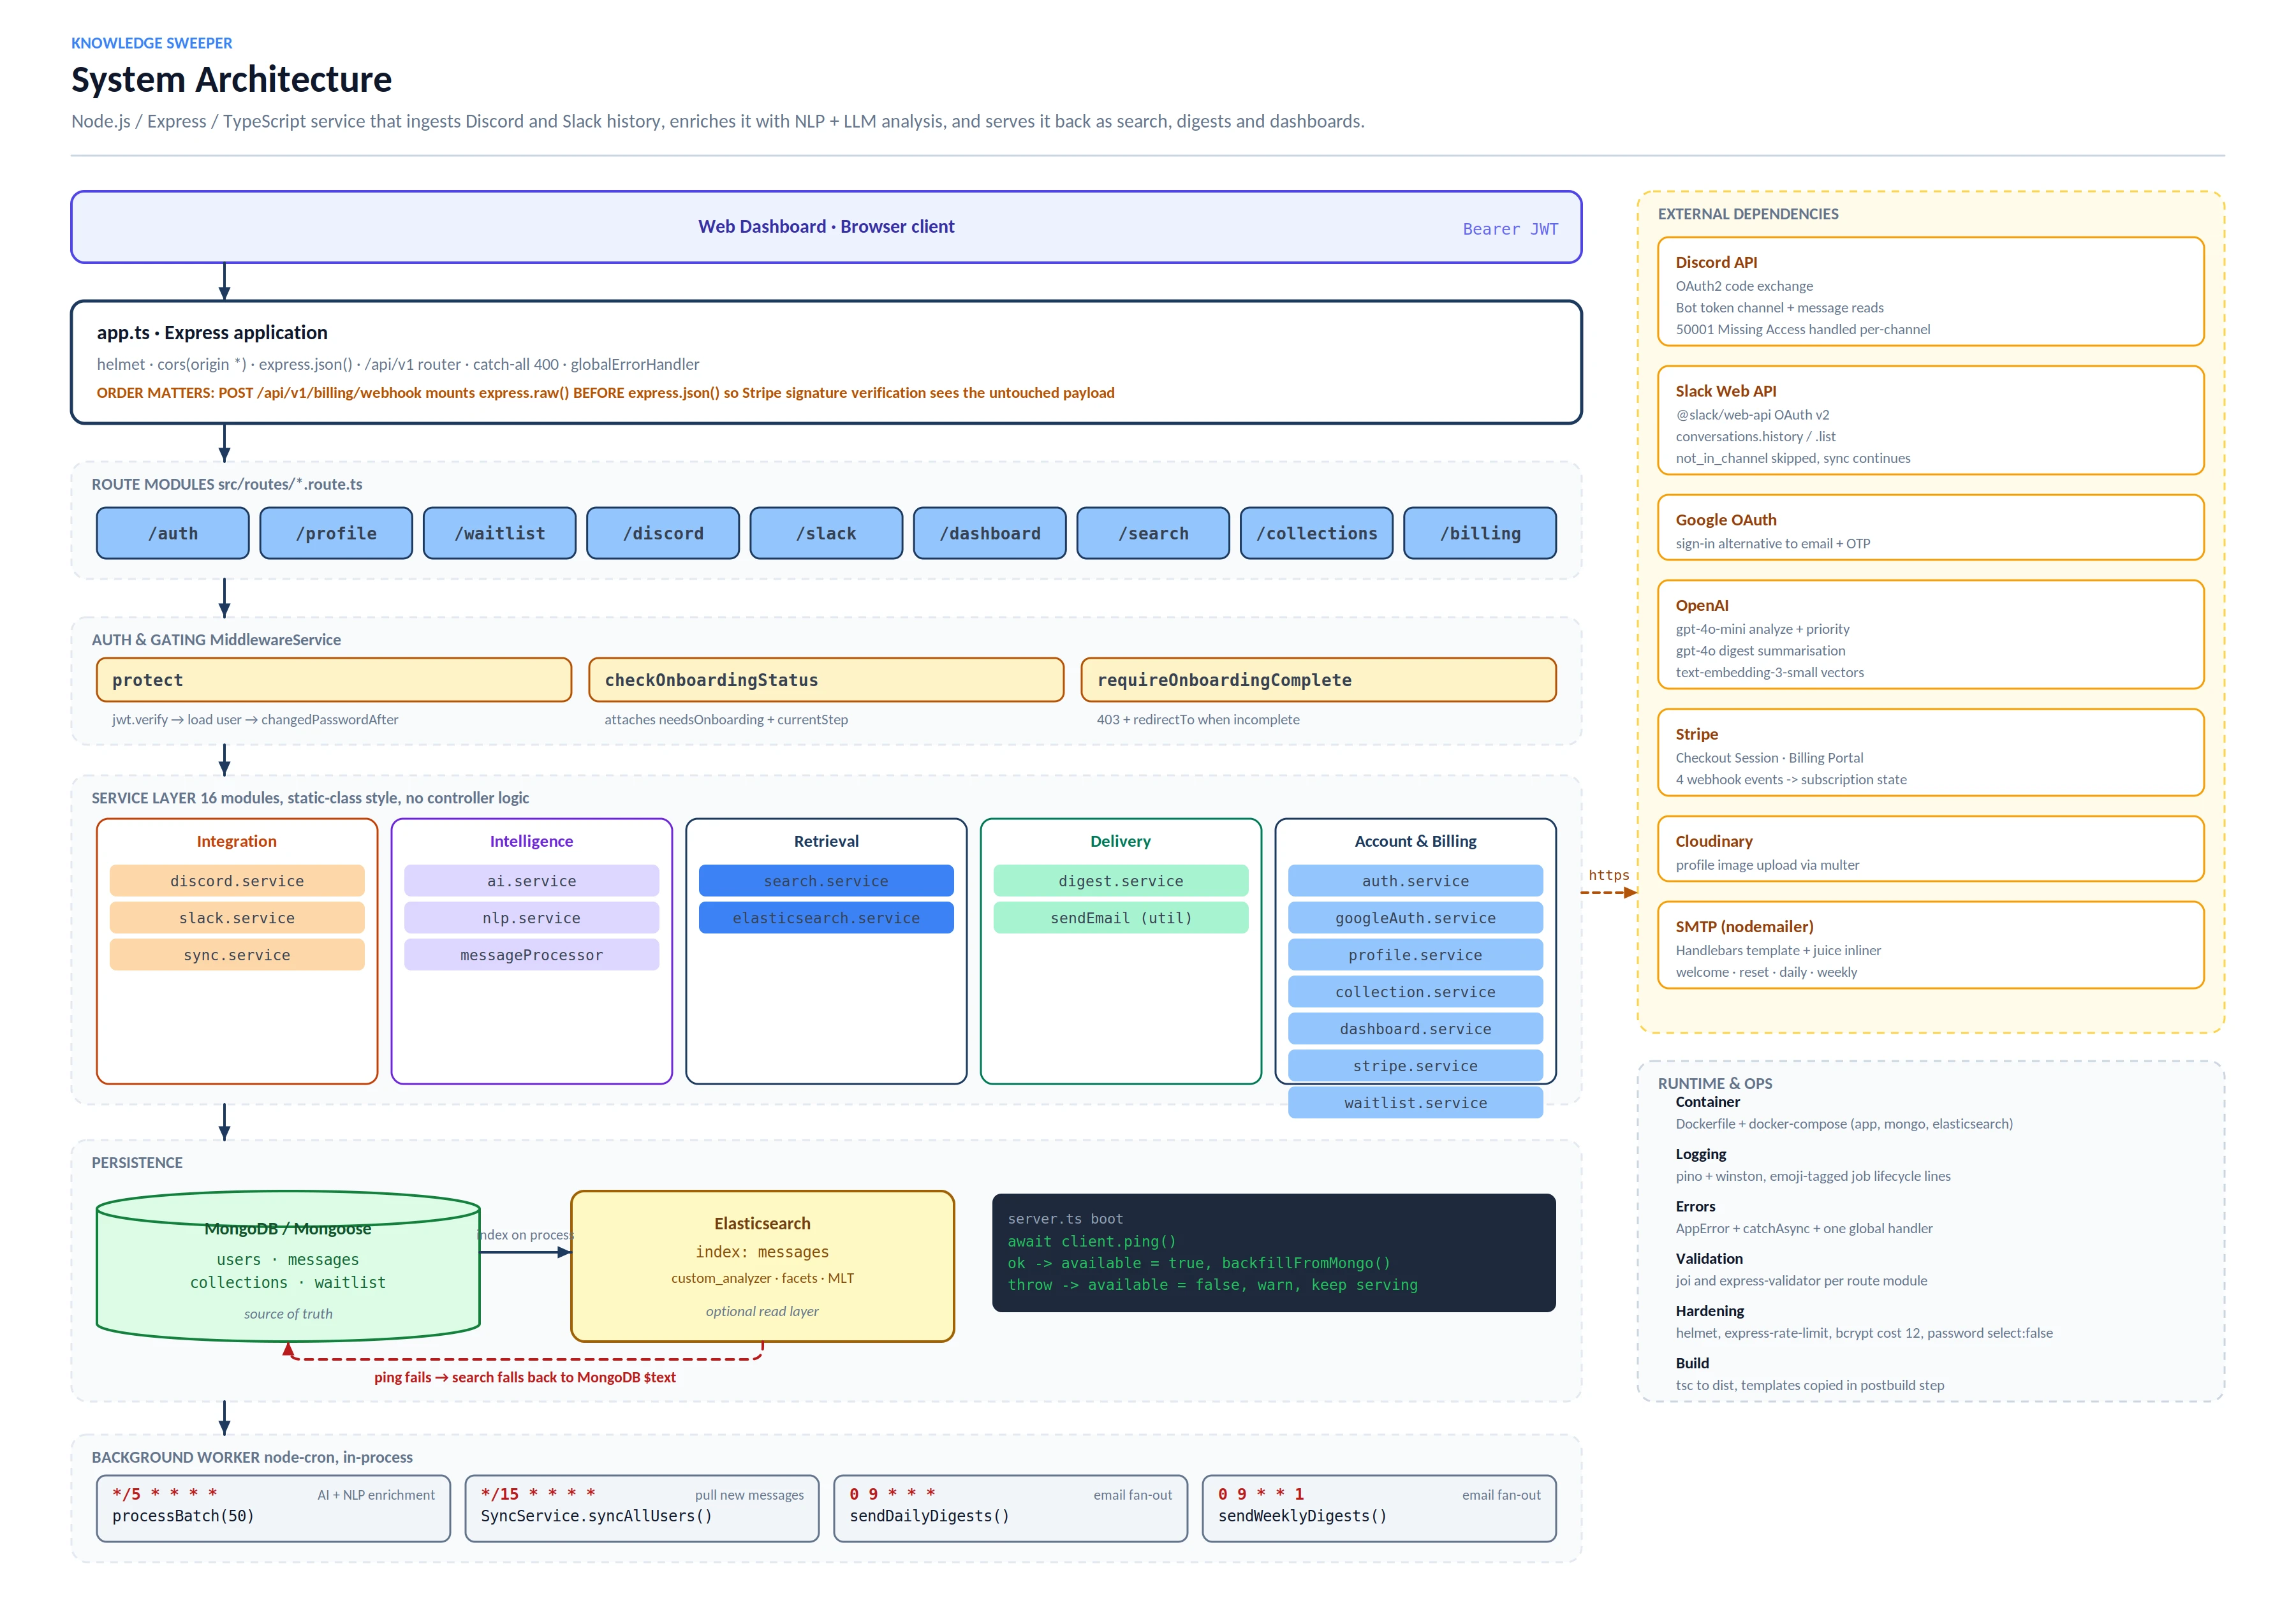The image size is (2296, 1617).
Task: Click auth.service in Account & Billing
Action: pyautogui.click(x=1415, y=881)
